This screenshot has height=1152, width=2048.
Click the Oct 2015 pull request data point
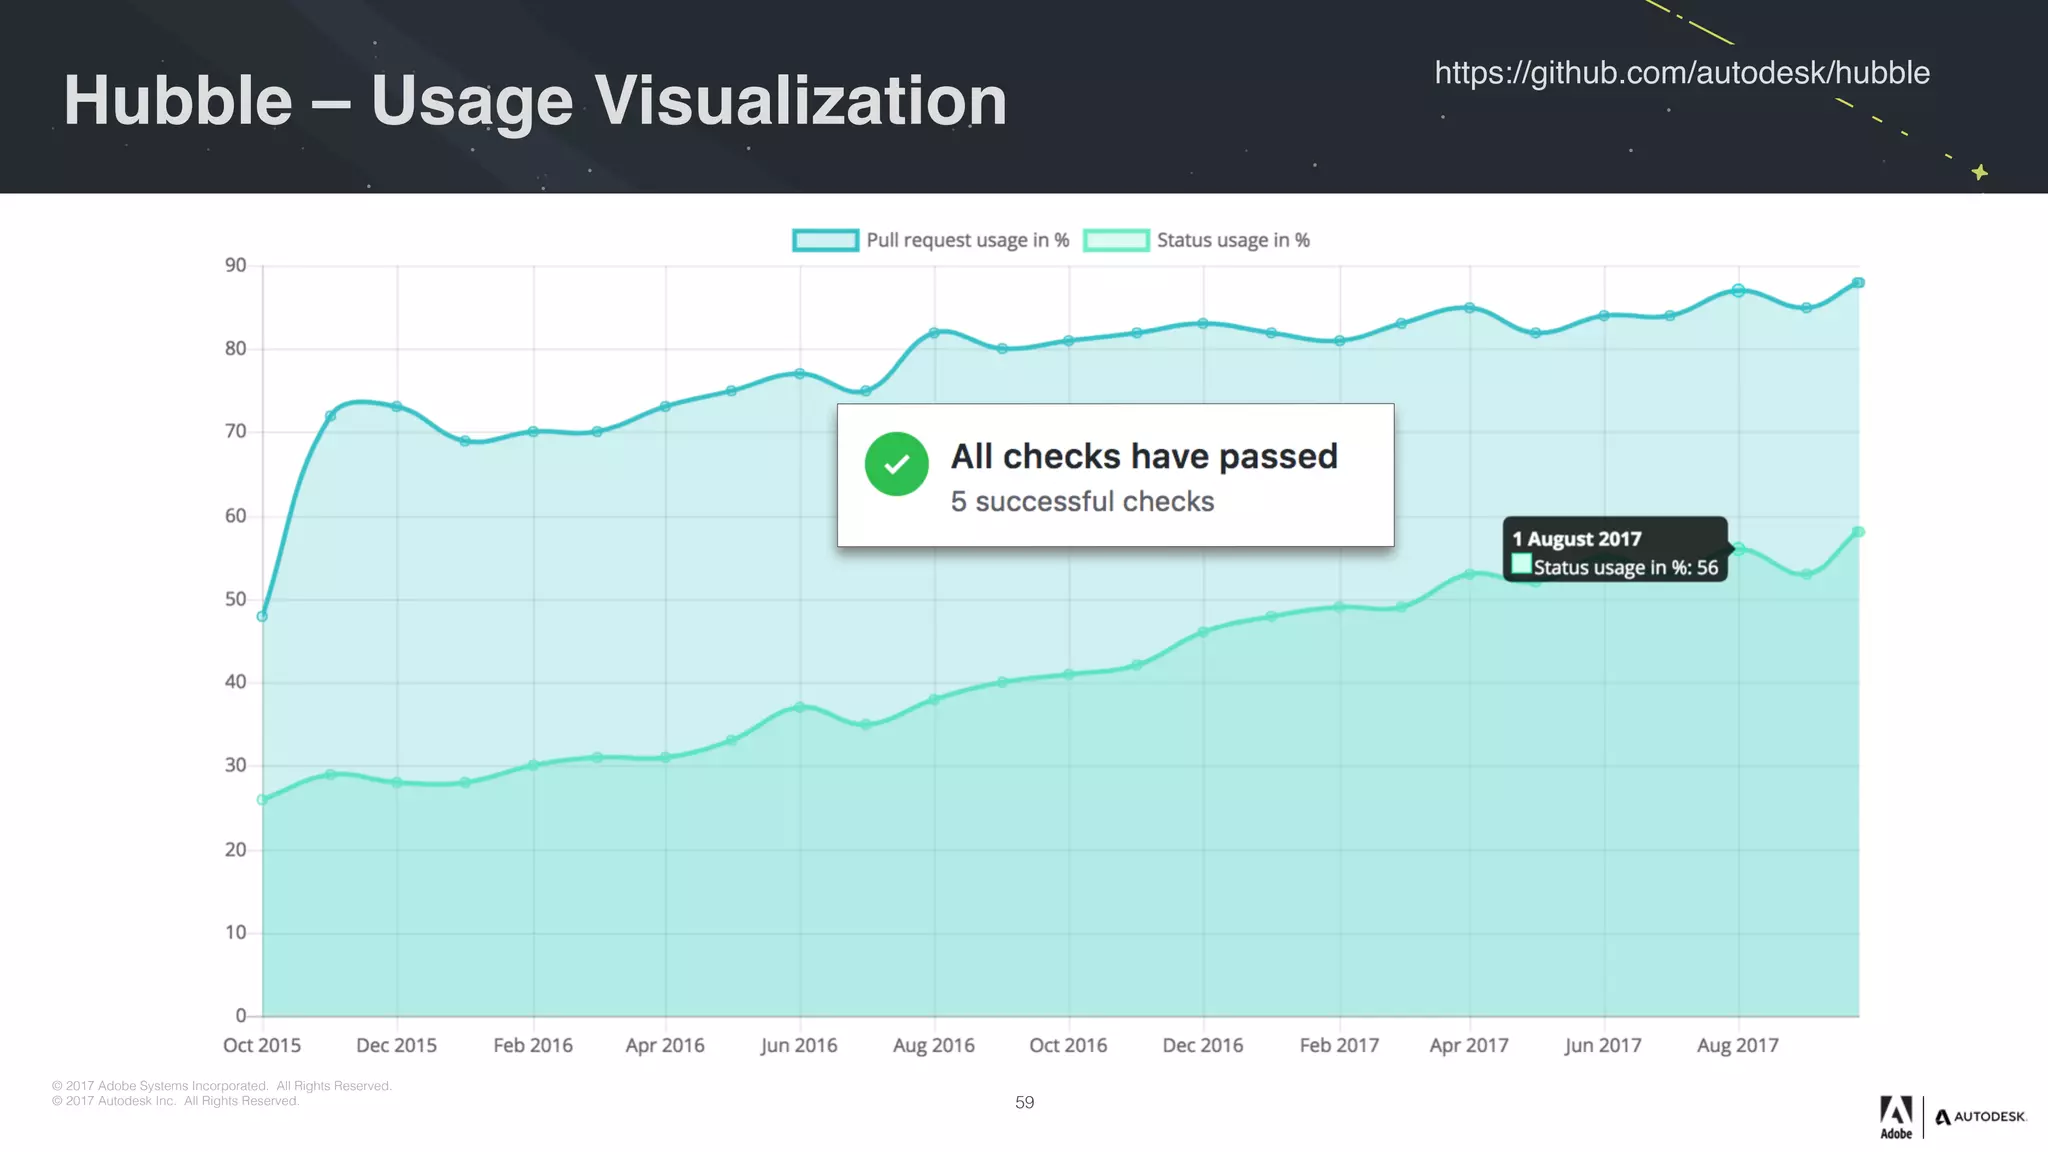click(x=262, y=616)
